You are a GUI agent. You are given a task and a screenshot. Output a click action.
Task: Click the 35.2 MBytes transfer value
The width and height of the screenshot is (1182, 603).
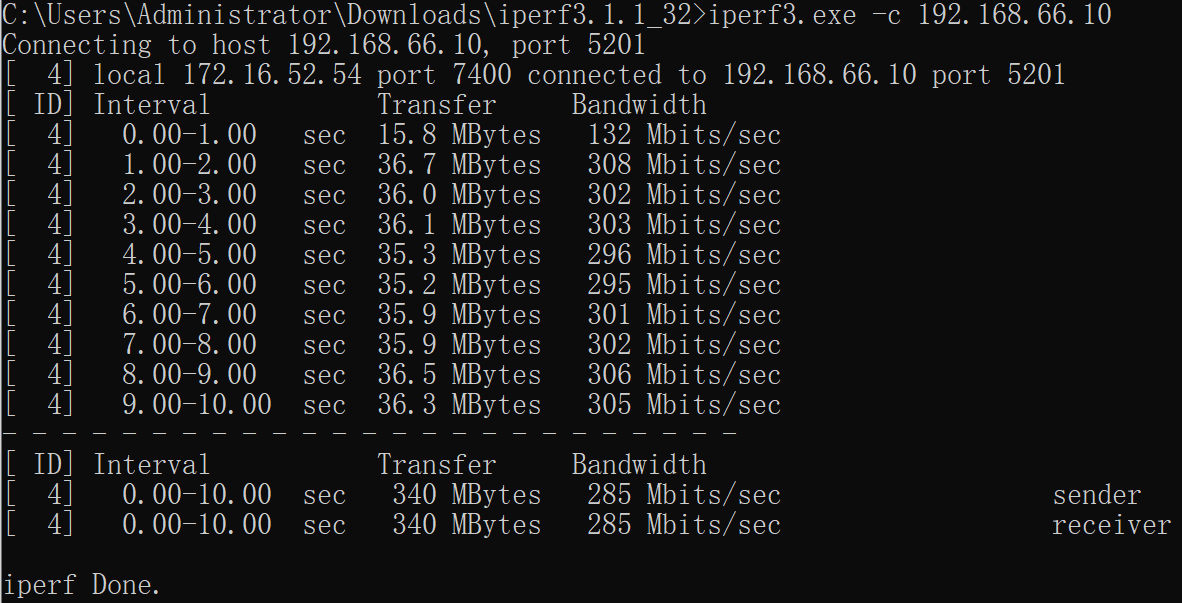point(459,286)
